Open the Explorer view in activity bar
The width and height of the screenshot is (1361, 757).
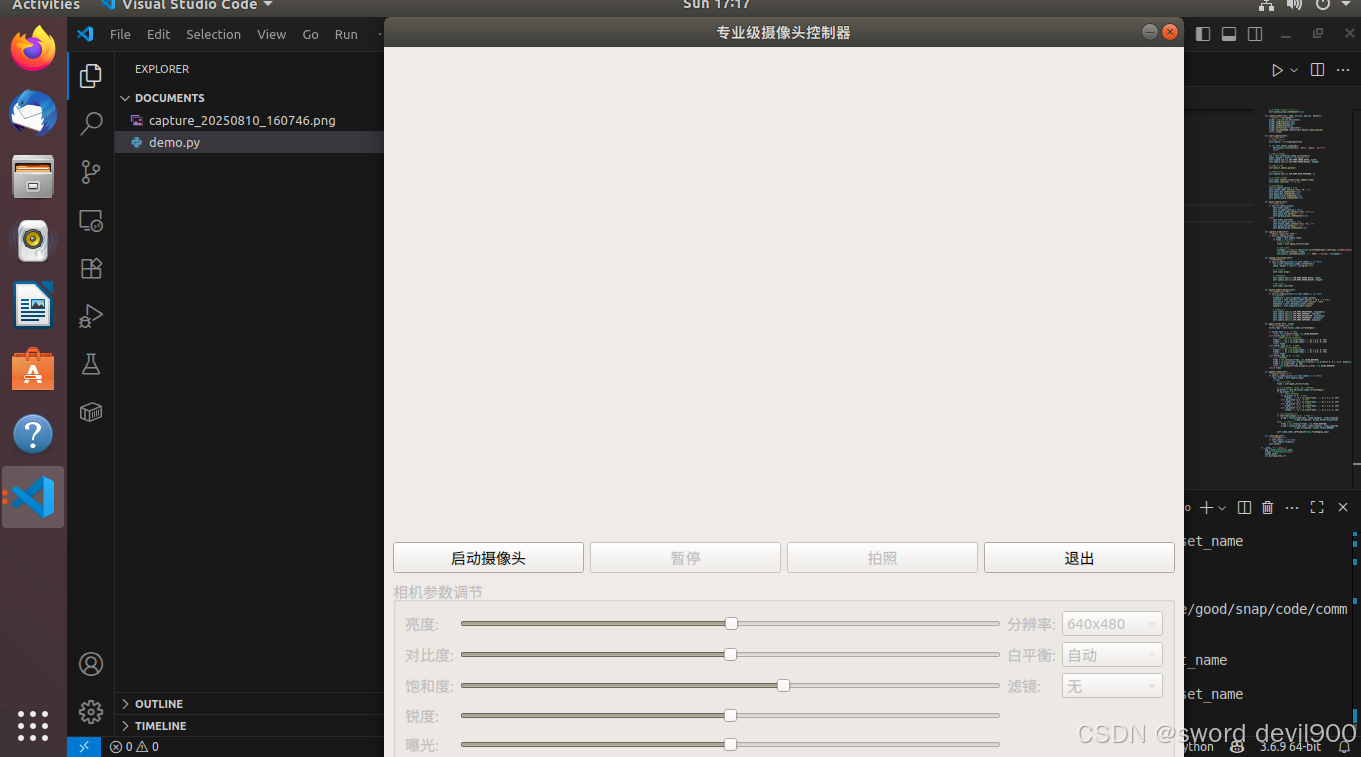[91, 75]
